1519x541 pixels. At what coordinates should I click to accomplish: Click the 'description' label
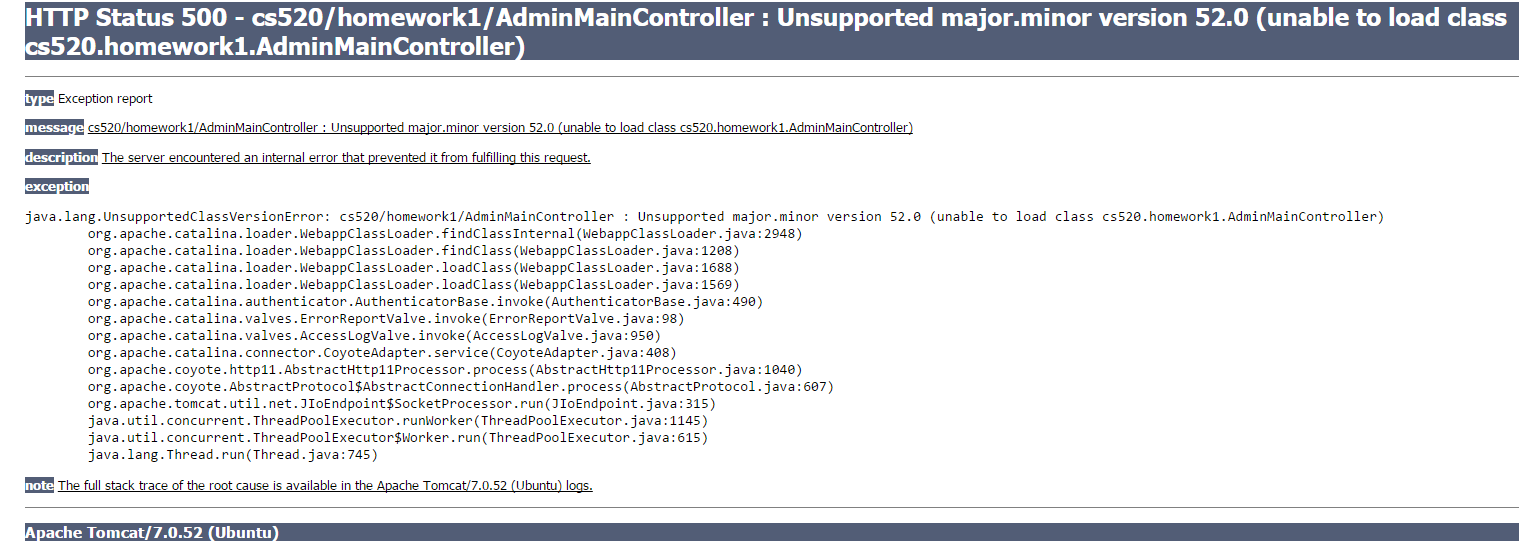(61, 157)
